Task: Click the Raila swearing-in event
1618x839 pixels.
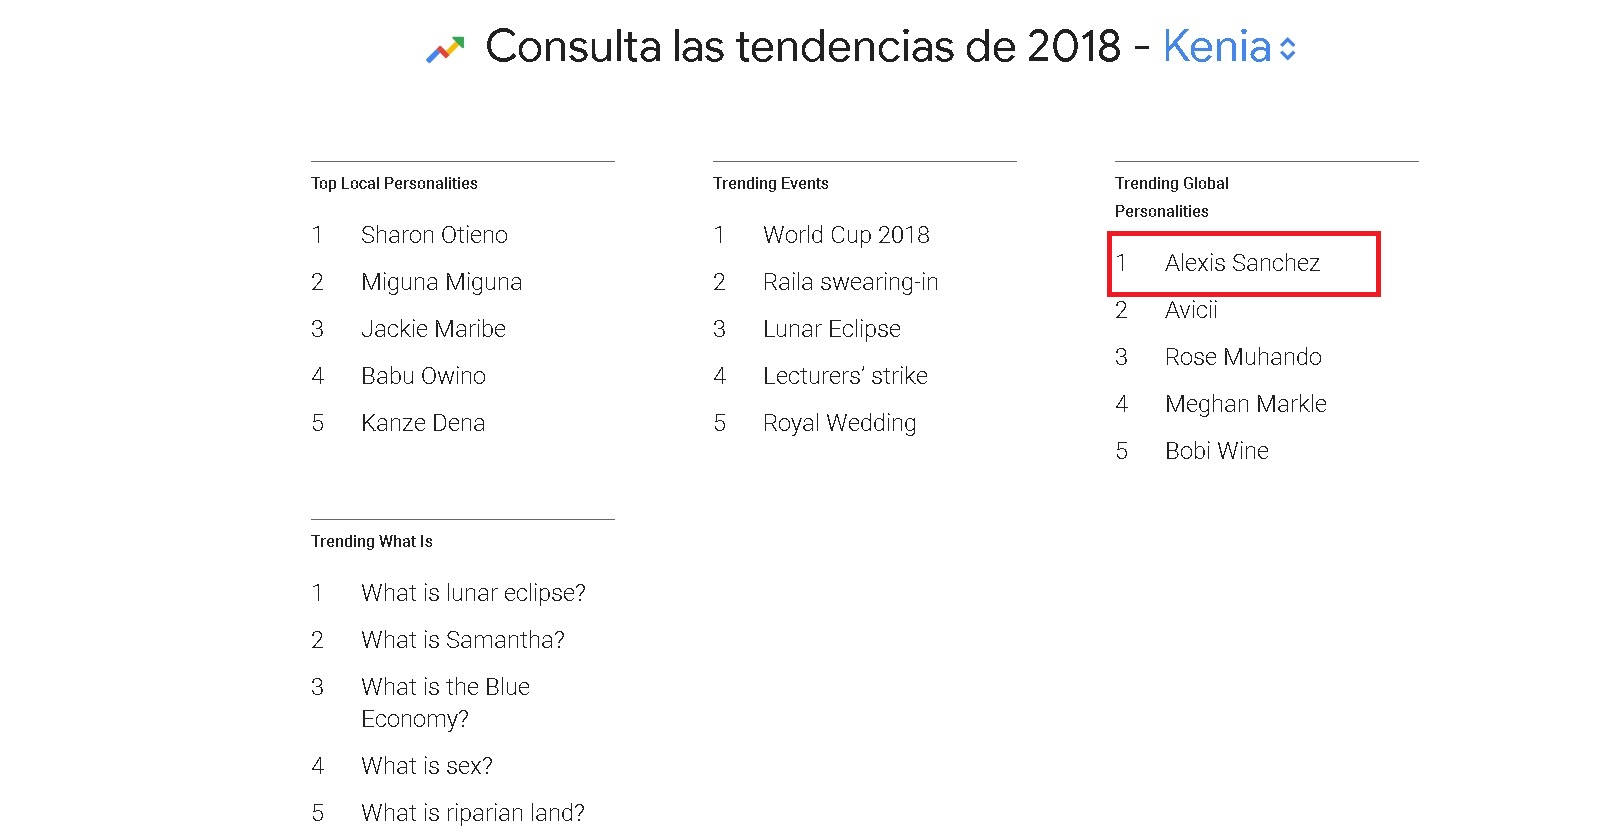Action: click(850, 282)
